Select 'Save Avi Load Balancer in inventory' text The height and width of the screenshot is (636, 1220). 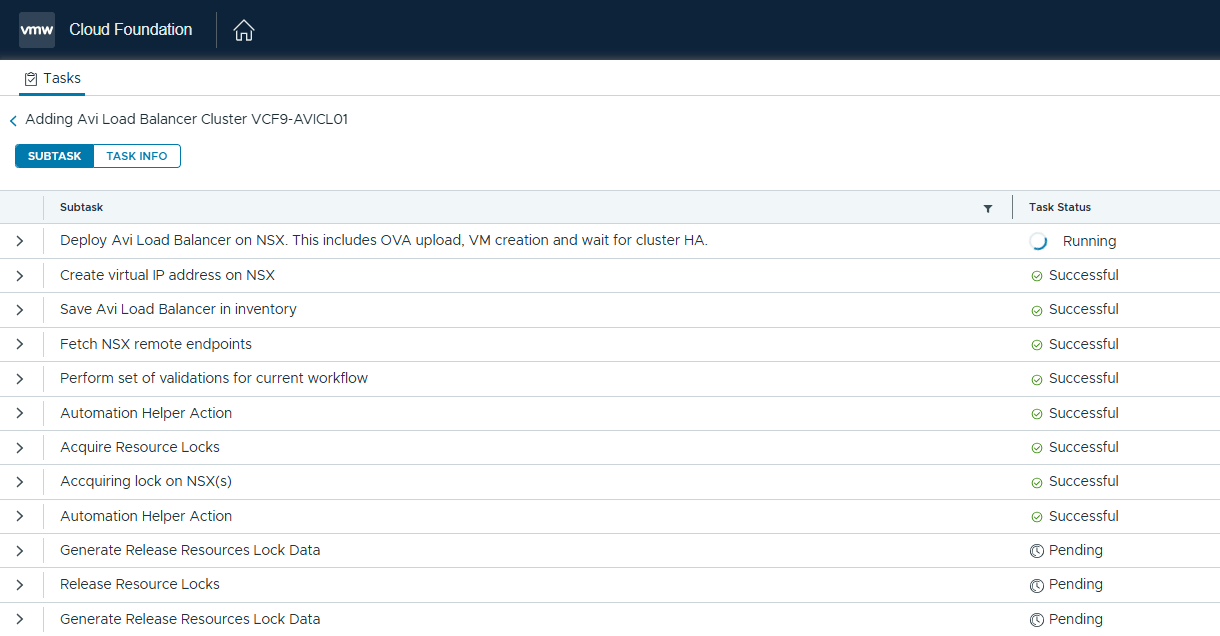point(178,309)
